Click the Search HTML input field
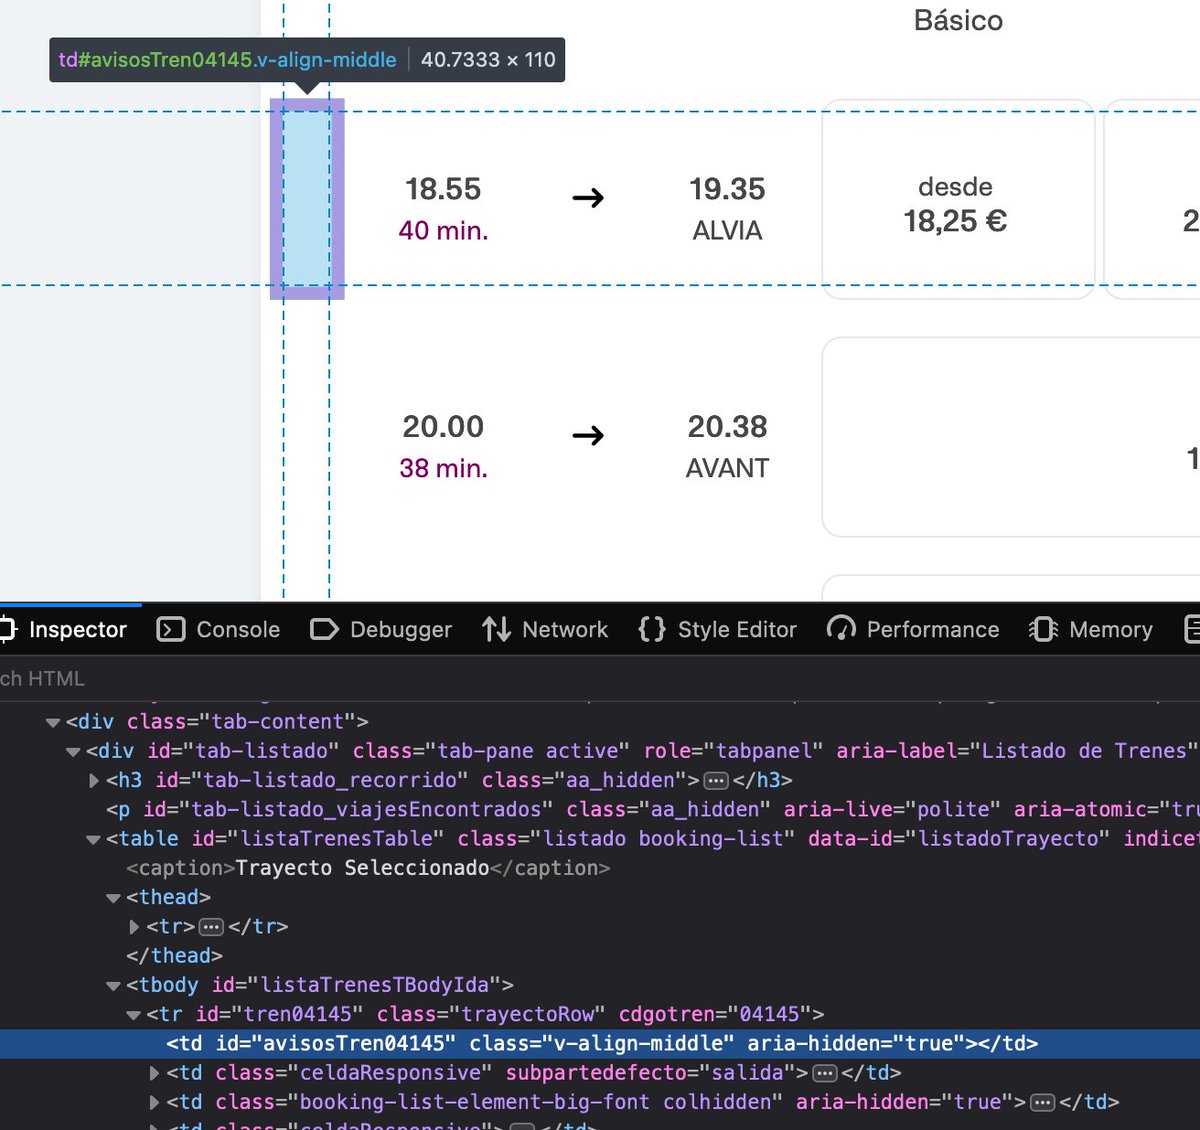The width and height of the screenshot is (1200, 1130). pos(300,678)
